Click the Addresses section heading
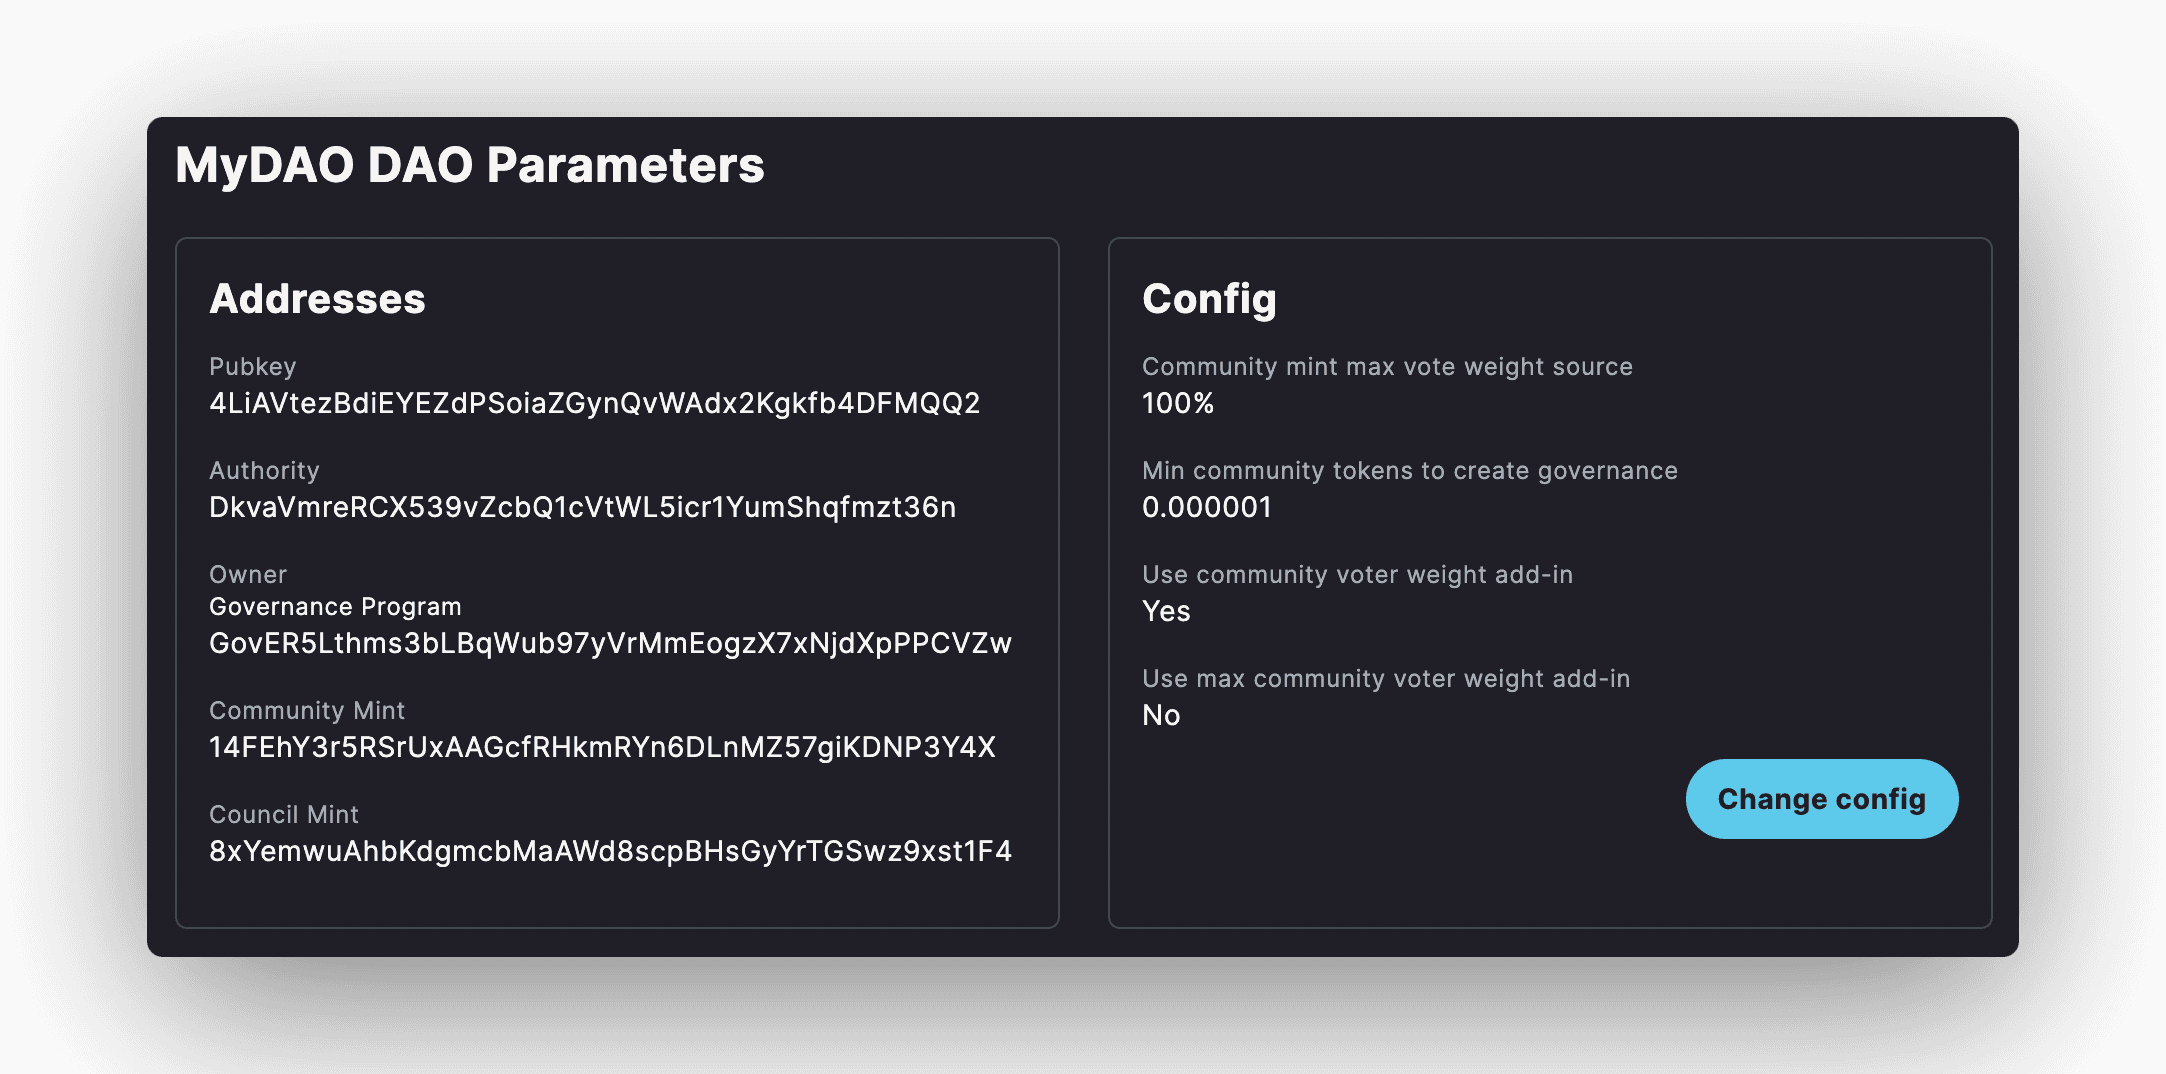The width and height of the screenshot is (2166, 1074). pos(317,299)
